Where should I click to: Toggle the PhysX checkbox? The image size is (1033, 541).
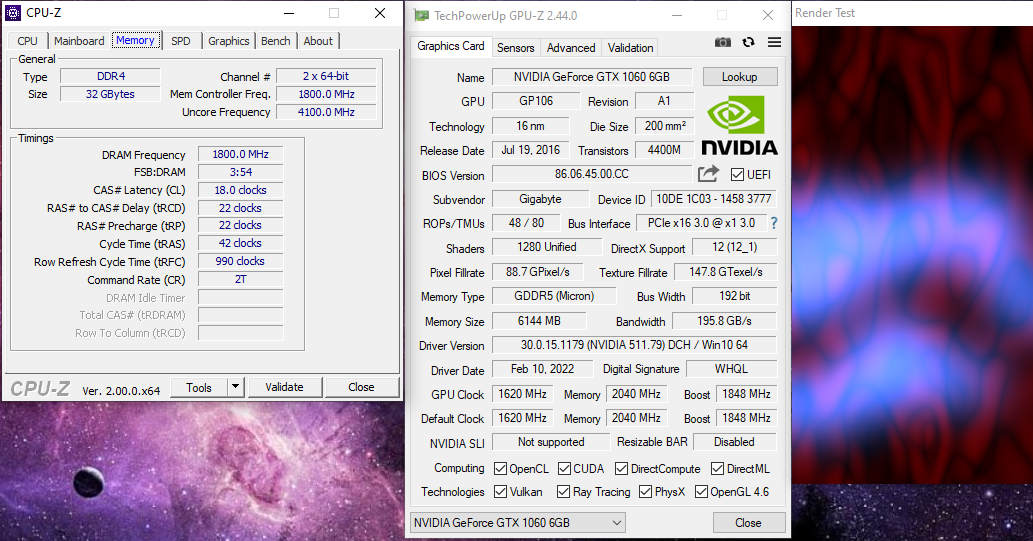pyautogui.click(x=646, y=492)
